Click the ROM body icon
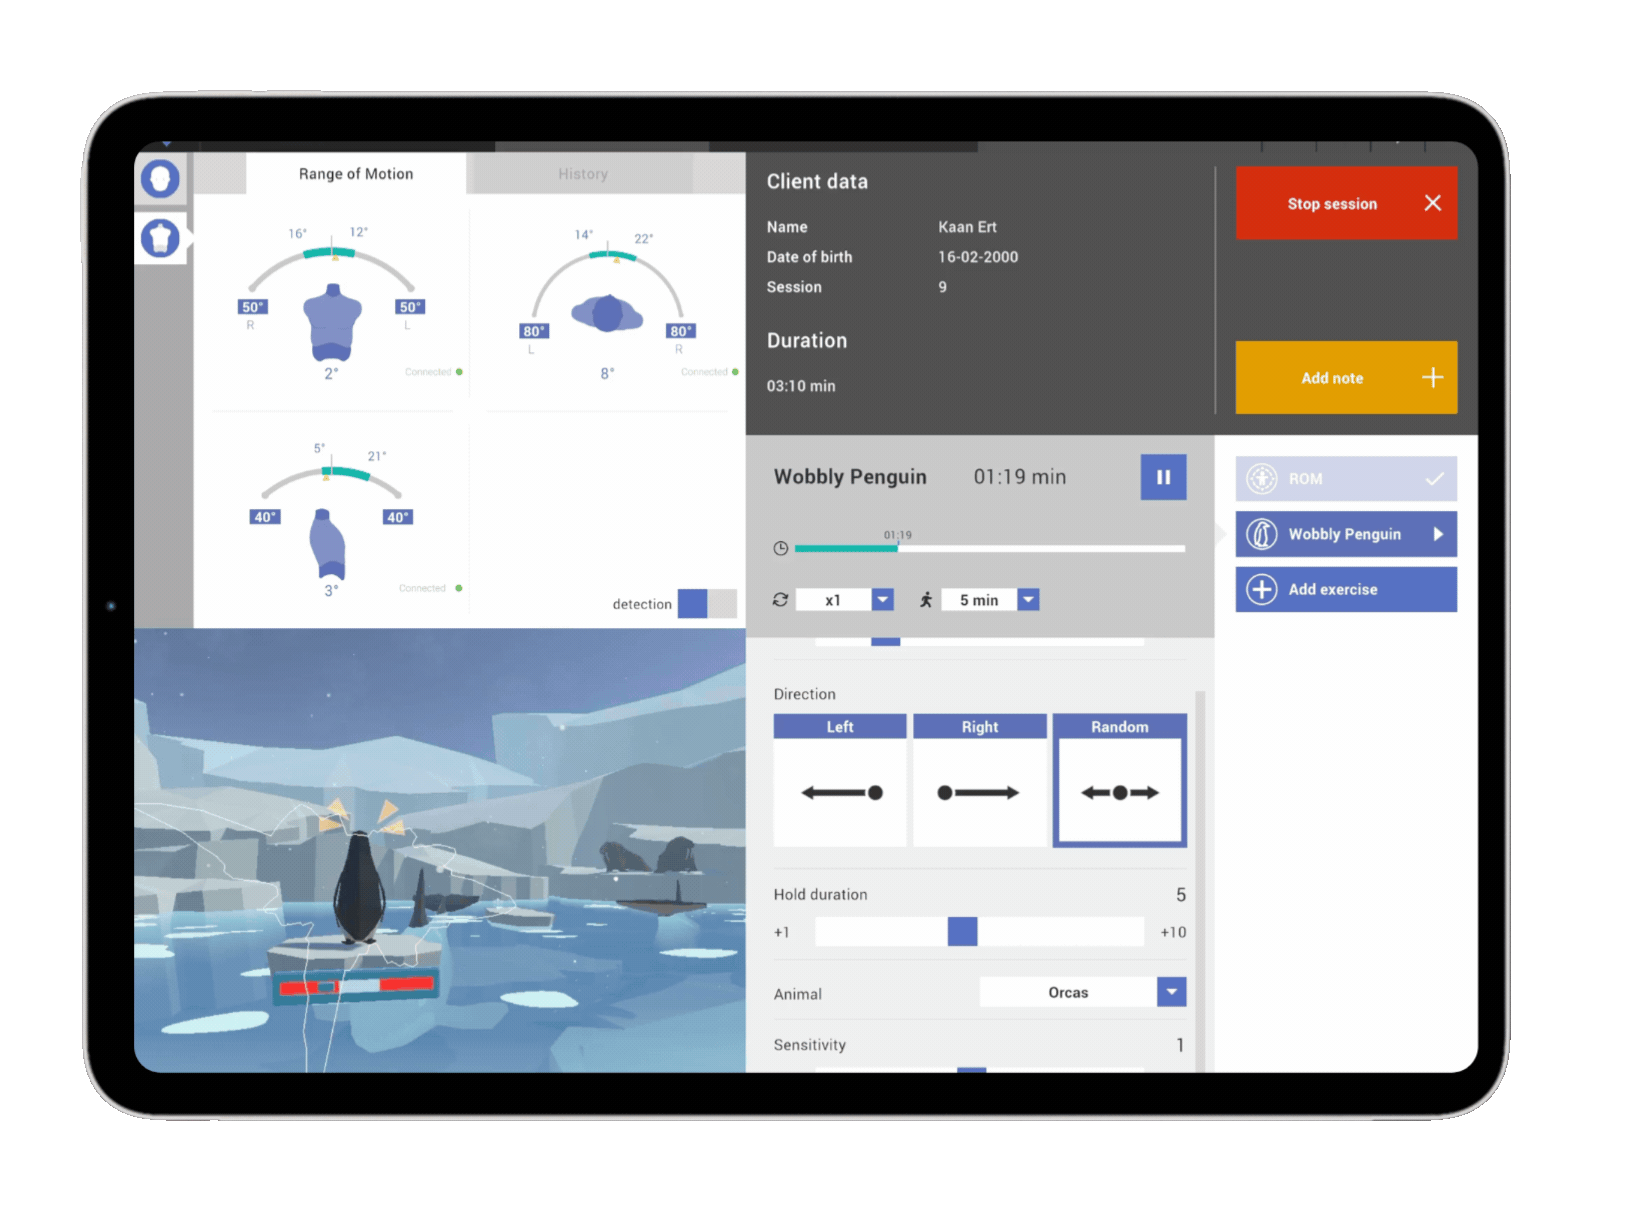The image size is (1639, 1228). [1262, 479]
